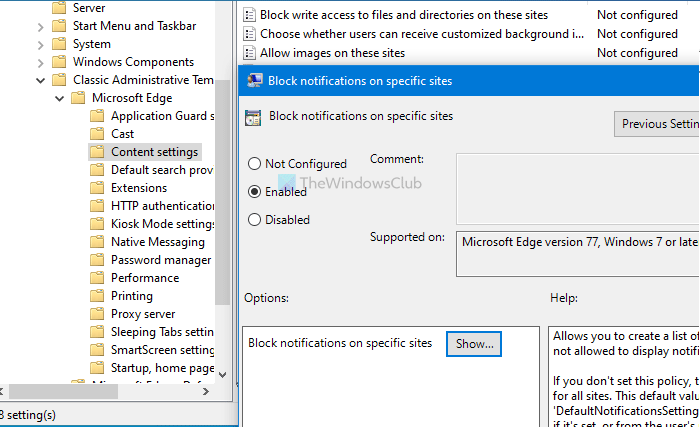
Task: Expand the Windows Components tree node
Action: click(x=41, y=62)
